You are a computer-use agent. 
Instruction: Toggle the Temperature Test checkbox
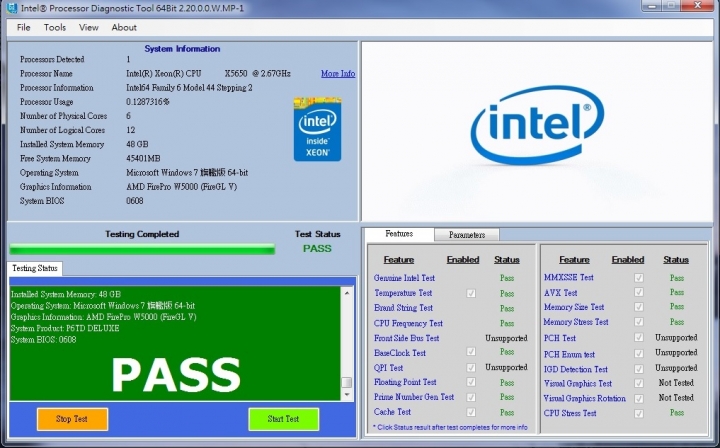471,293
